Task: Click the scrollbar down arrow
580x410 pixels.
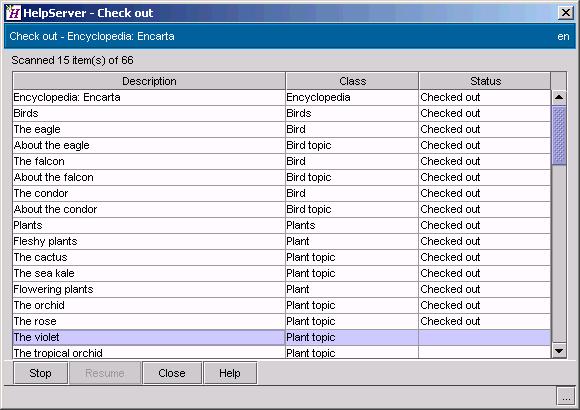Action: coord(559,350)
